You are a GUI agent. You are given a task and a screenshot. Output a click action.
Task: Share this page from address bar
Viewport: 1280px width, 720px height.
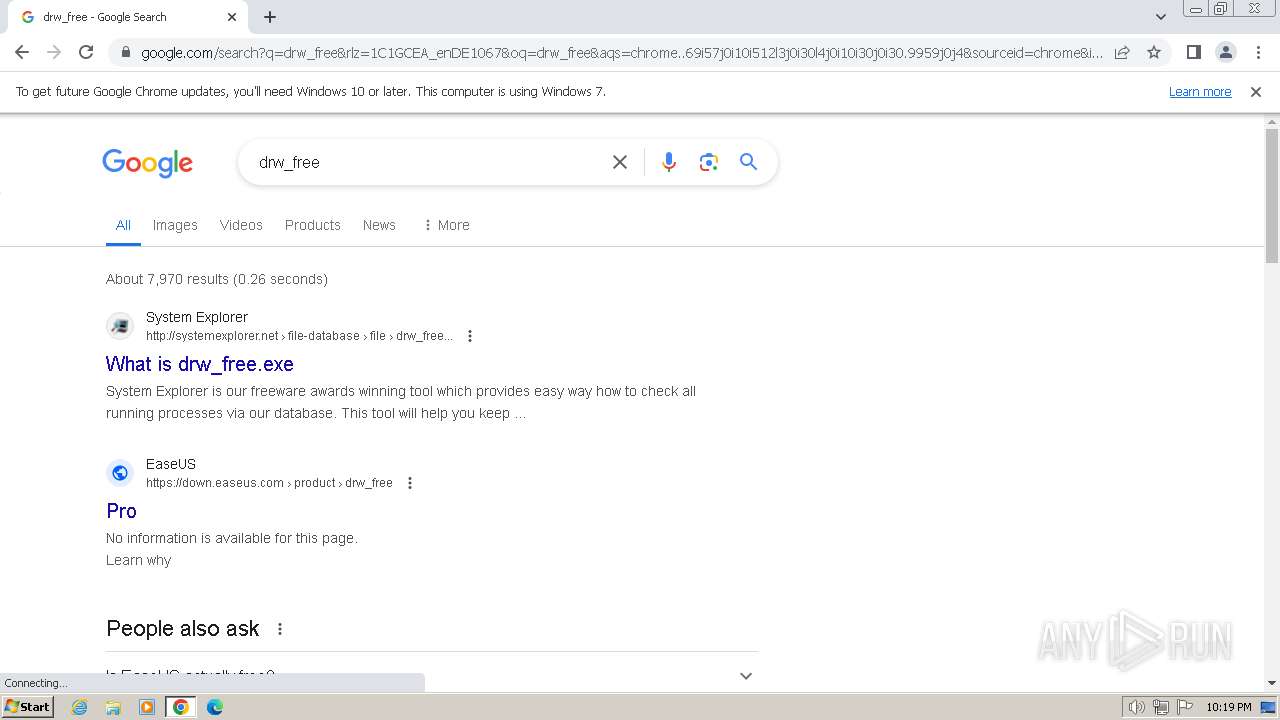(x=1122, y=52)
